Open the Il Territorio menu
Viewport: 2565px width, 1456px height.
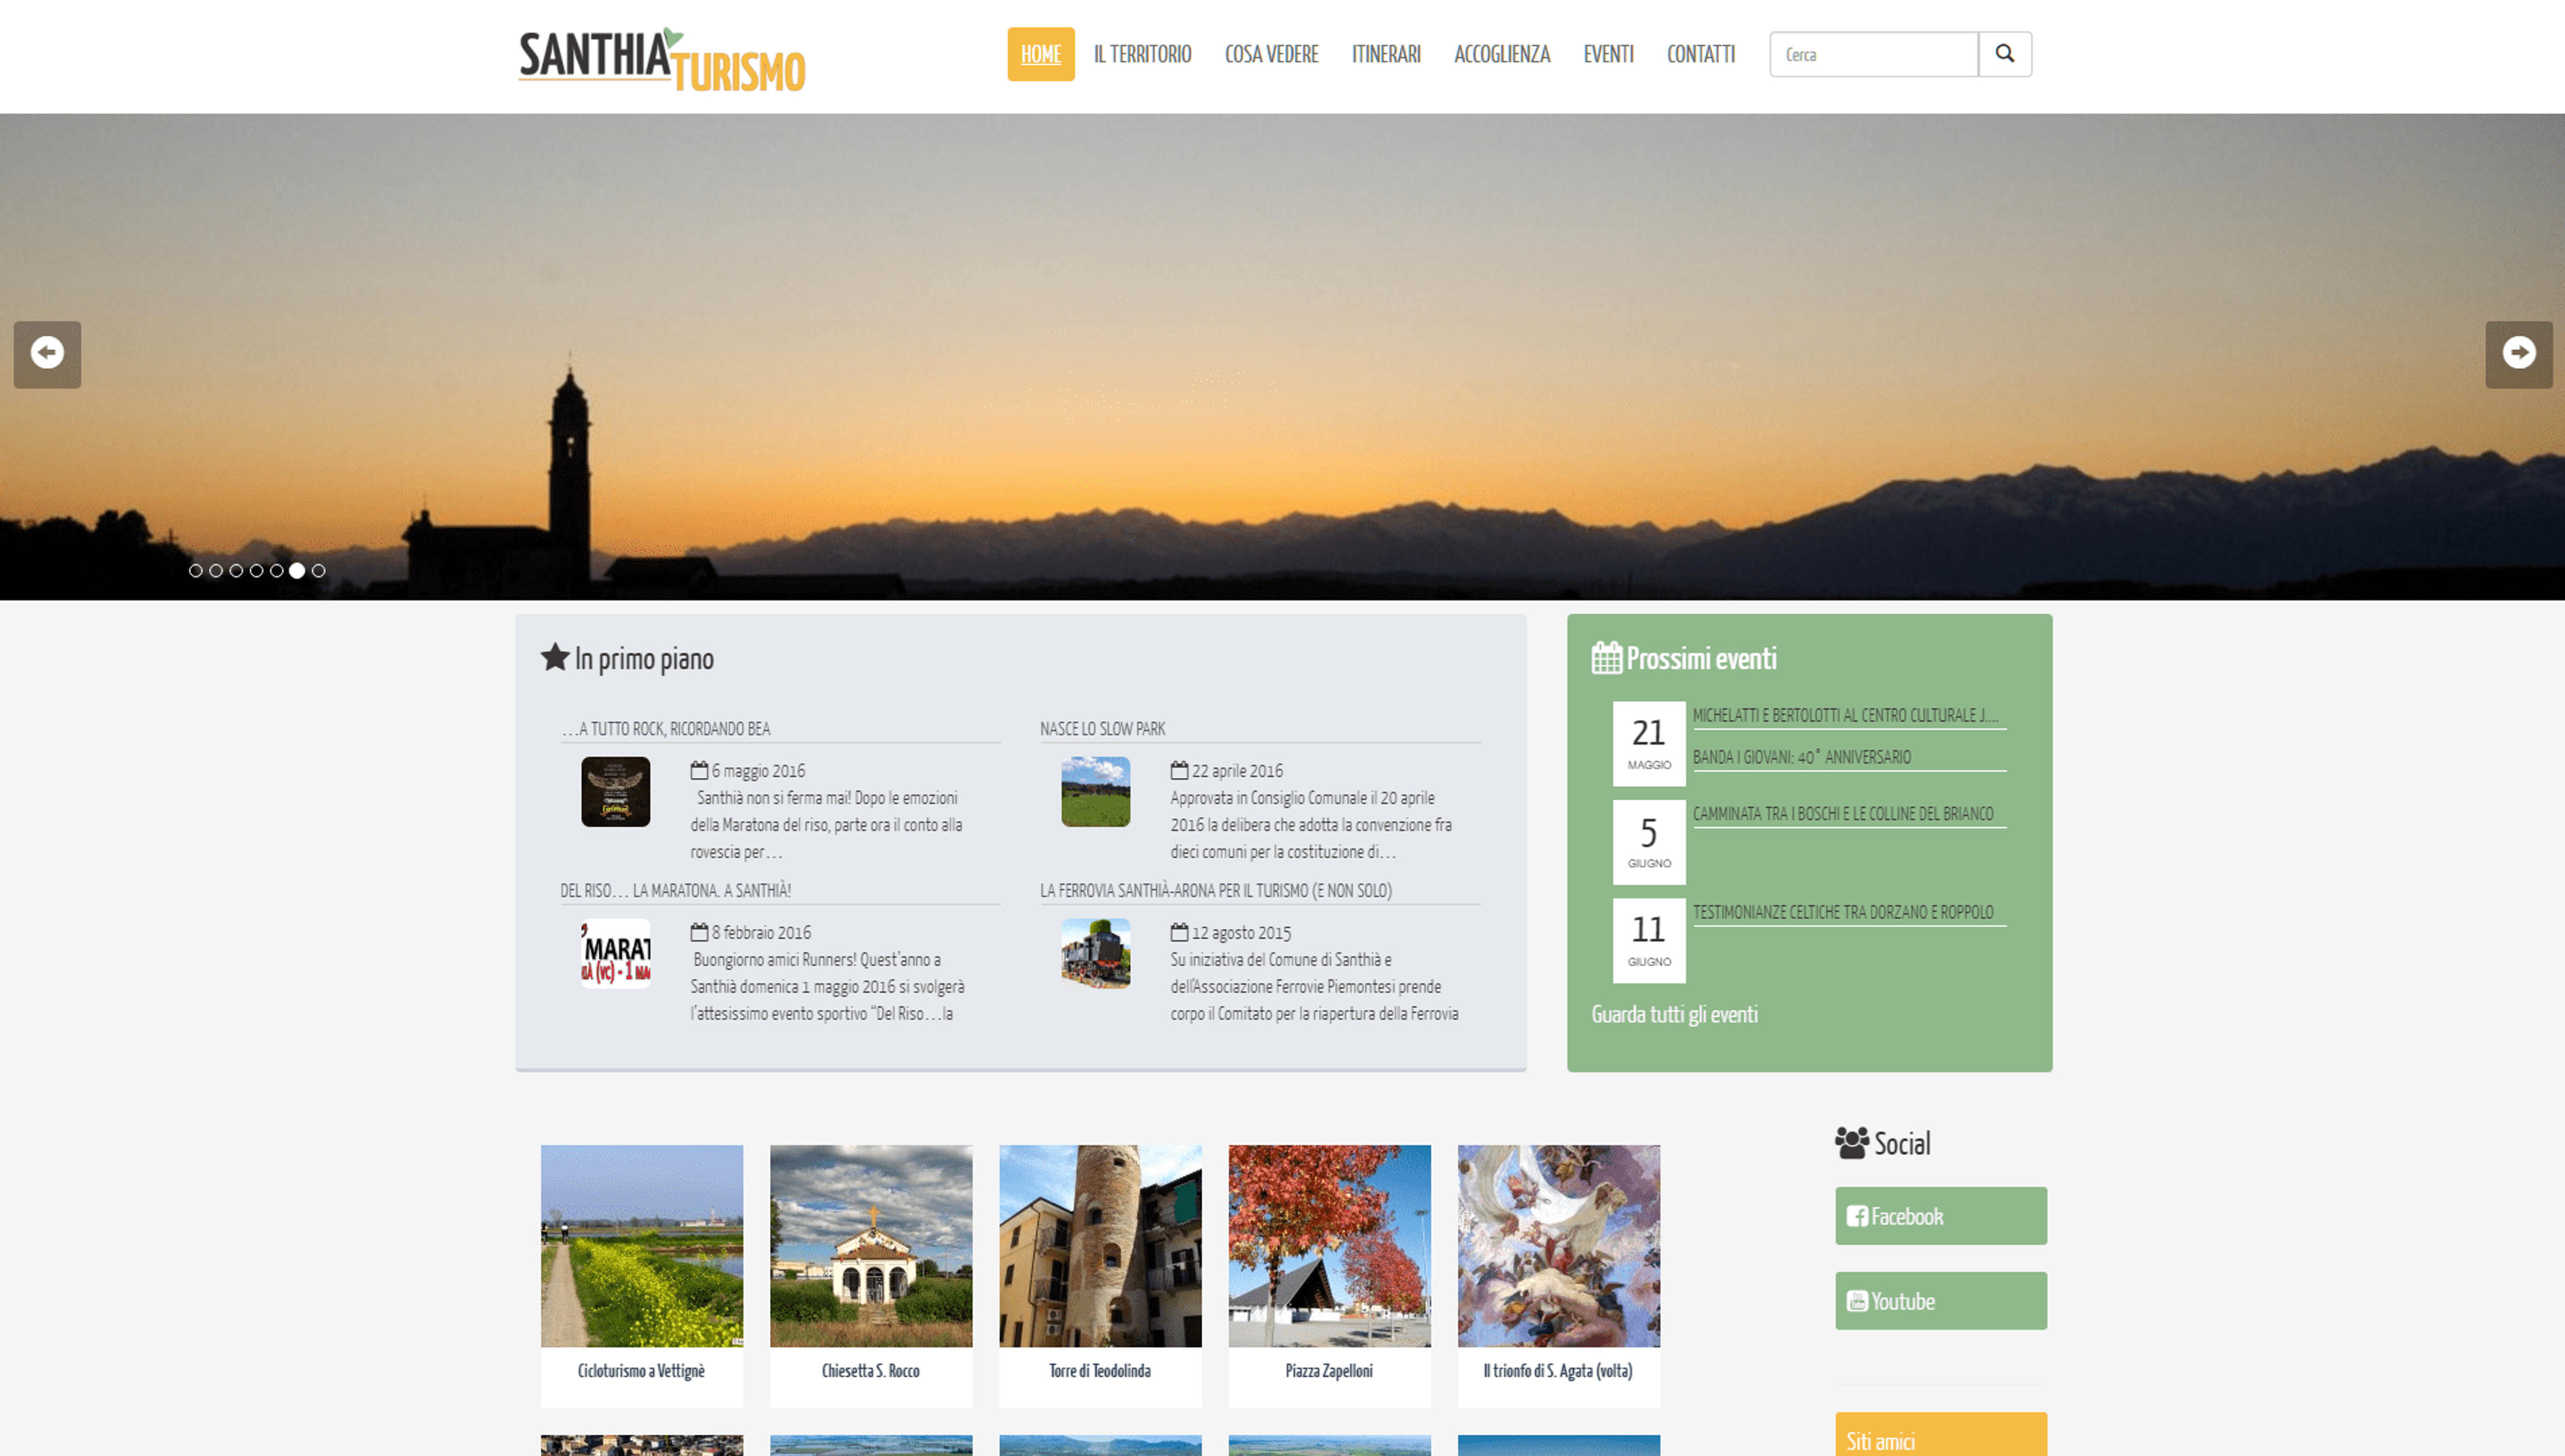(1142, 54)
